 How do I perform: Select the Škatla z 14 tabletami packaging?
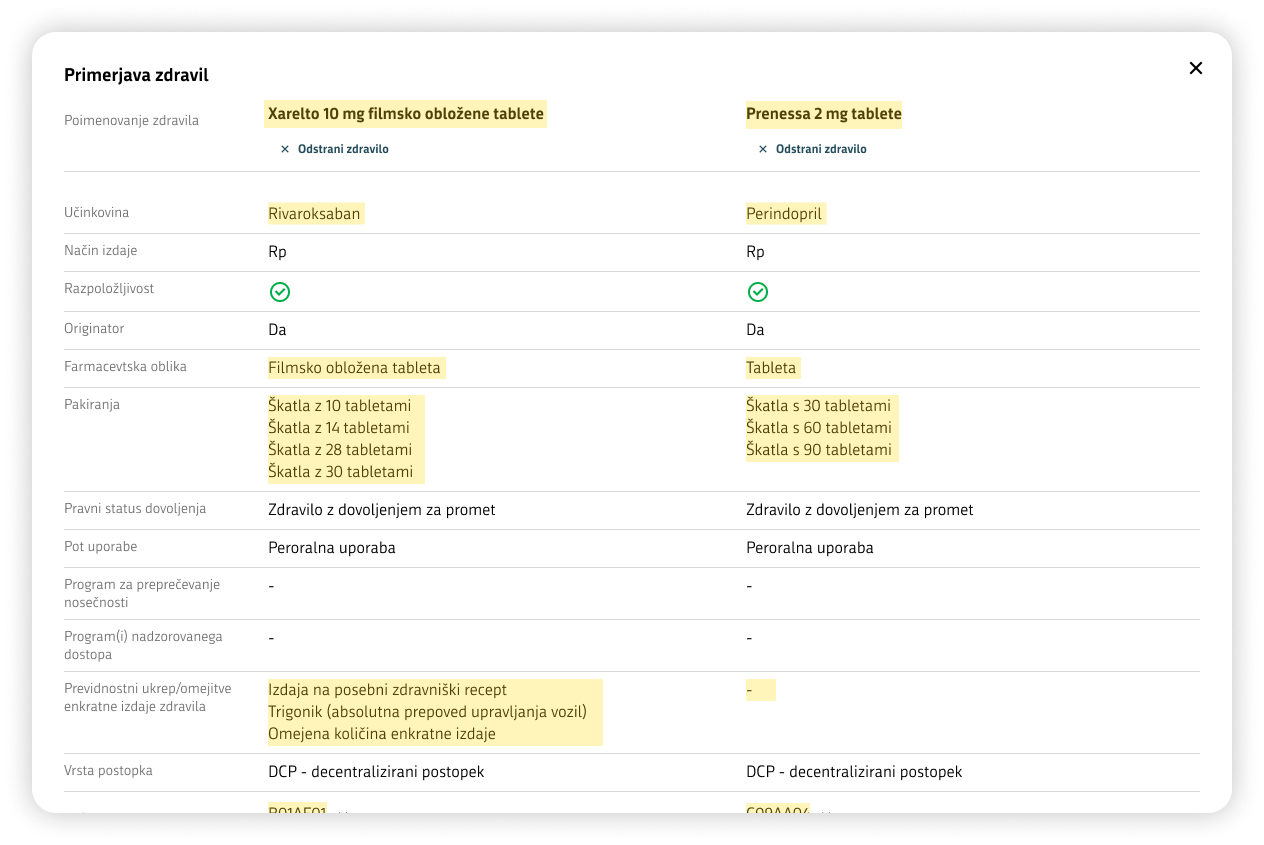(339, 428)
